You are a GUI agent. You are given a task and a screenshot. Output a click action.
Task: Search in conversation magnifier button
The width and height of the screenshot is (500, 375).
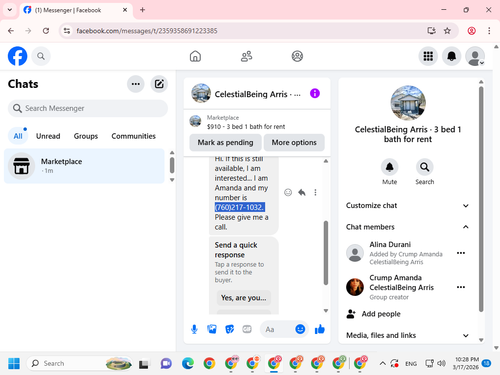(425, 167)
